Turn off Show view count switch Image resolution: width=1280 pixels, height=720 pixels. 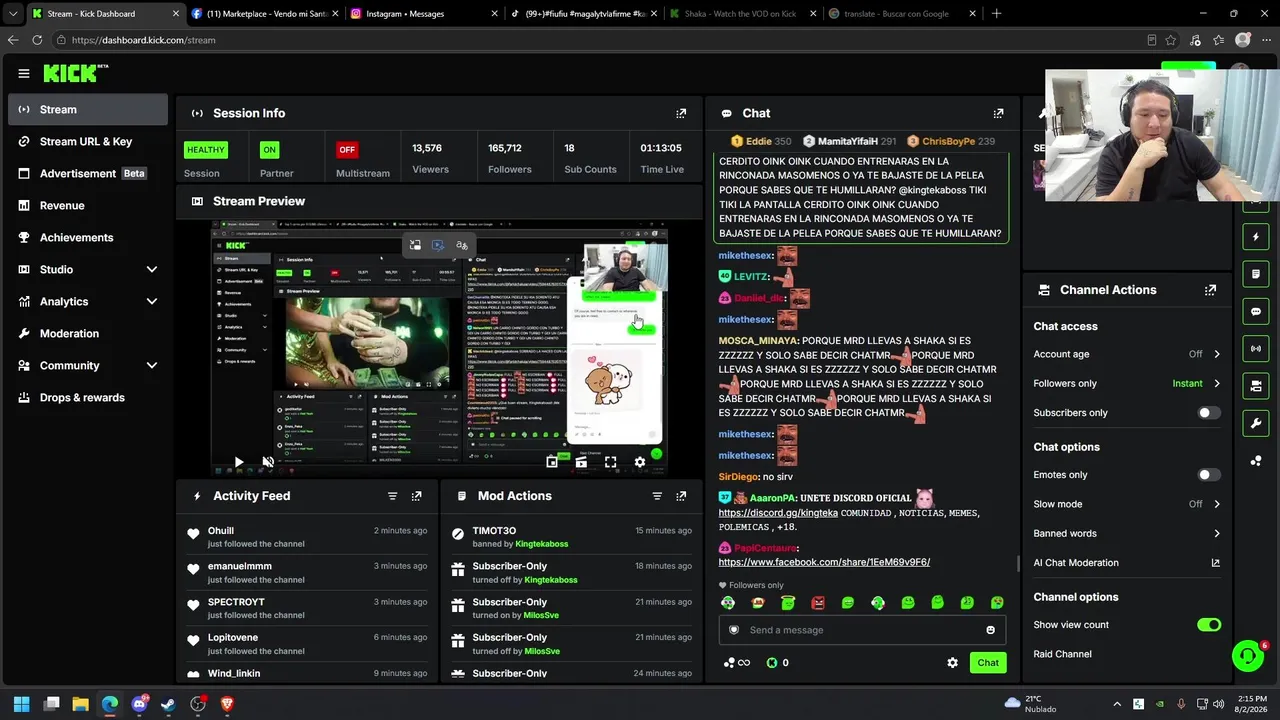[x=1209, y=625]
